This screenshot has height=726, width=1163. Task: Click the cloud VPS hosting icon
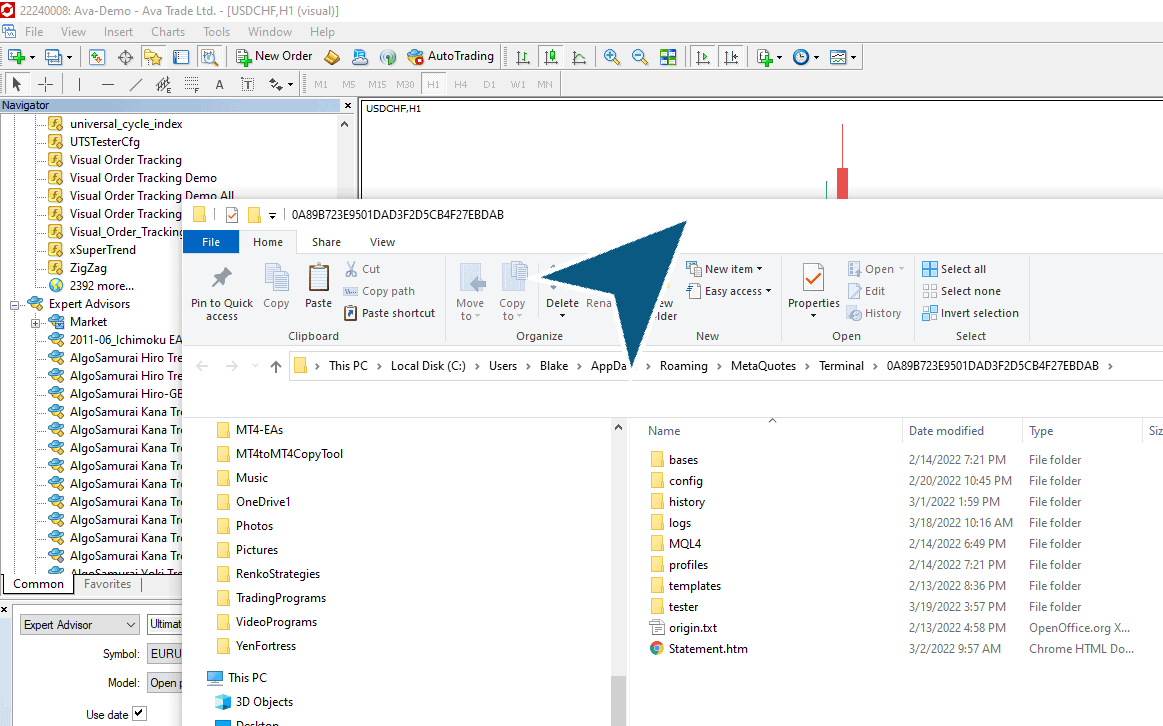(360, 57)
